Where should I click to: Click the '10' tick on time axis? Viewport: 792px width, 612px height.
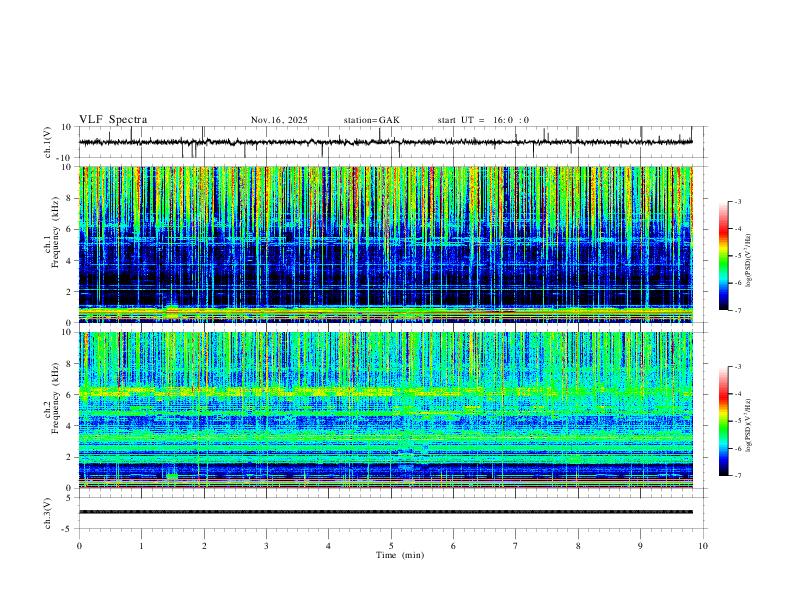click(x=703, y=546)
